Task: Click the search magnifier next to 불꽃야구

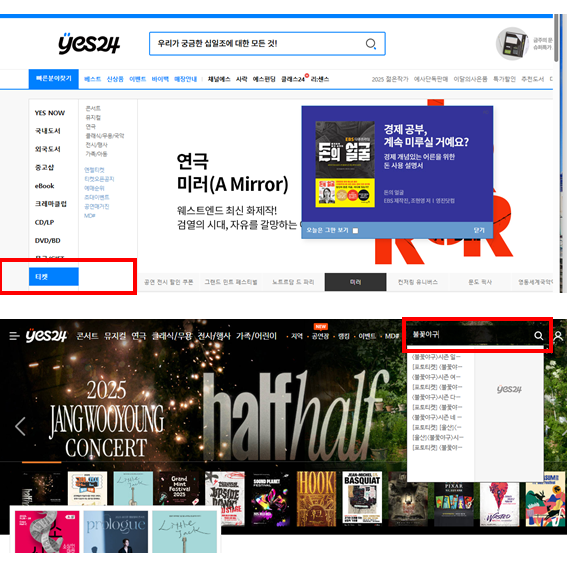Action: (x=538, y=336)
